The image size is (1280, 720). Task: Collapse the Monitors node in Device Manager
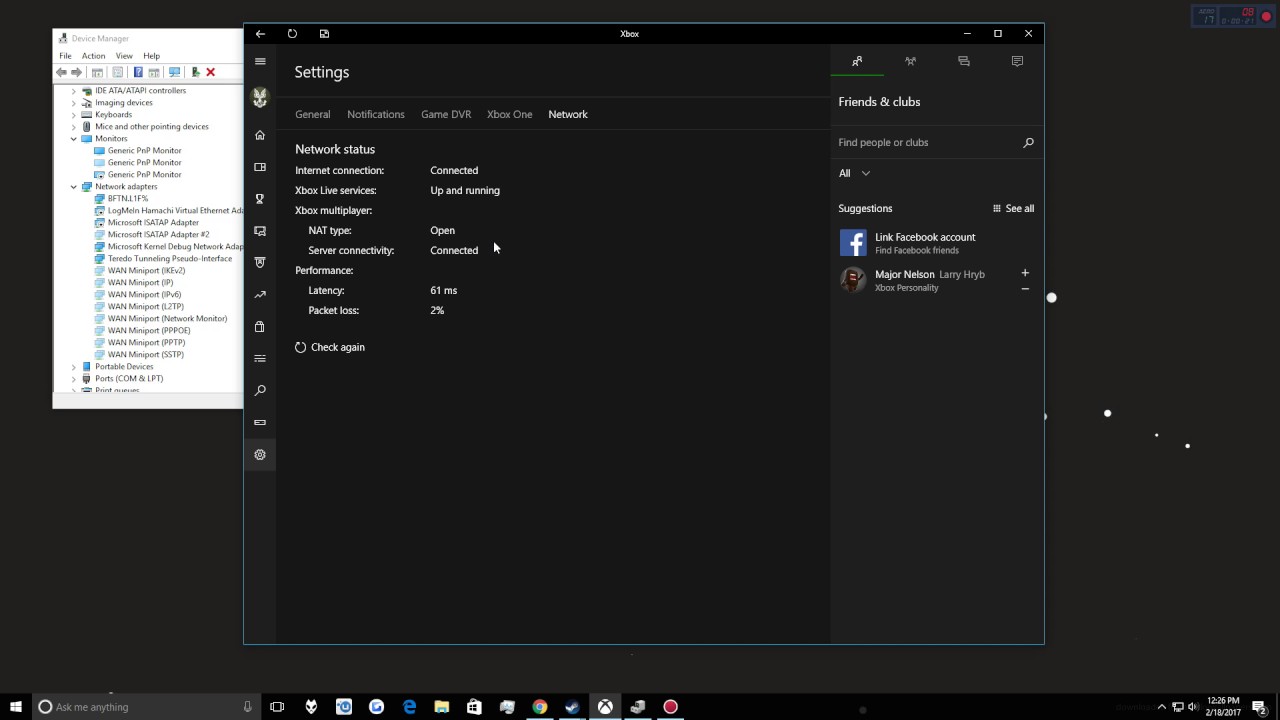click(73, 139)
